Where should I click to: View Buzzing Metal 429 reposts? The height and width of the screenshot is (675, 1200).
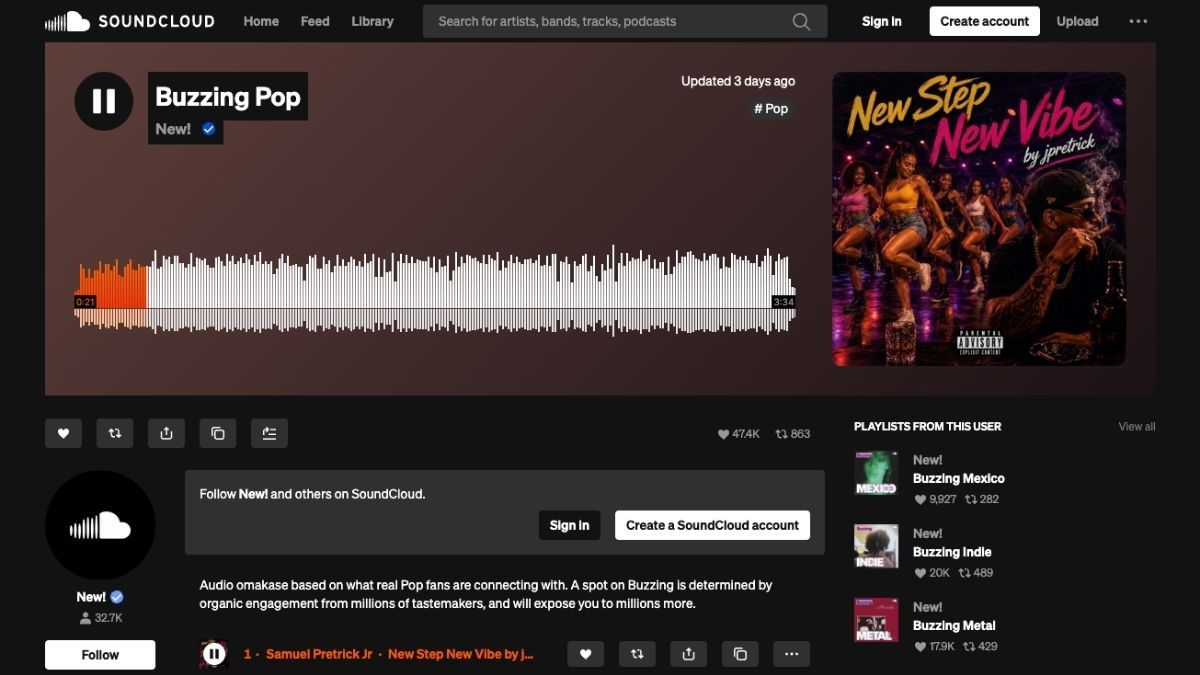point(980,647)
